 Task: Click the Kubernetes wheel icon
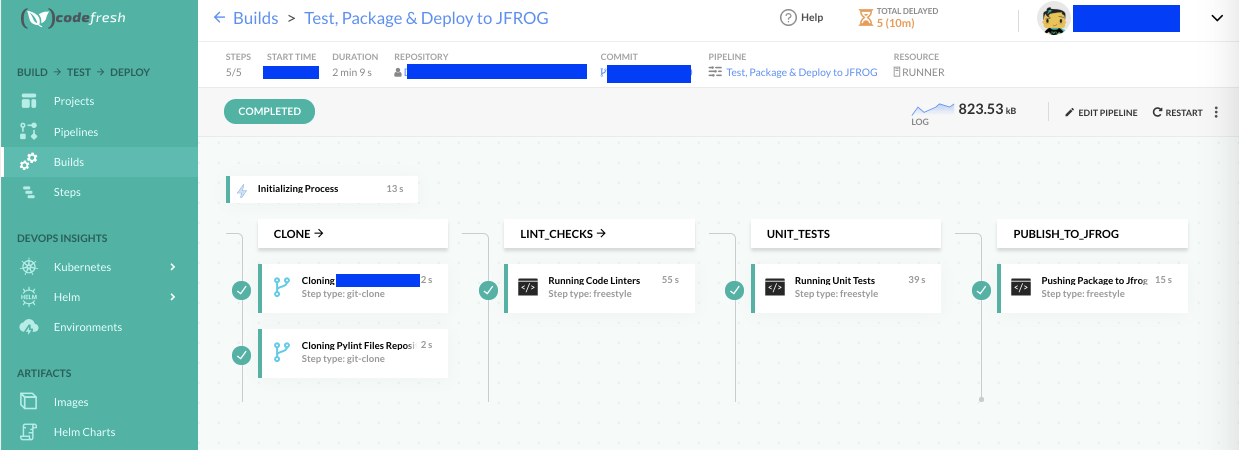(x=29, y=267)
